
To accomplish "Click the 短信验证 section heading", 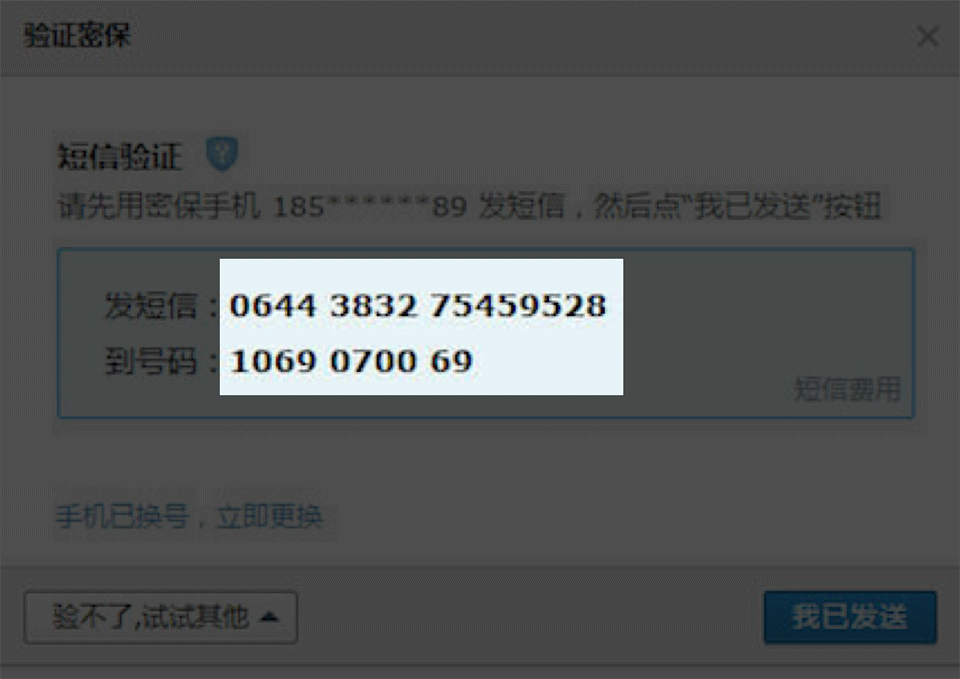I will click(119, 156).
